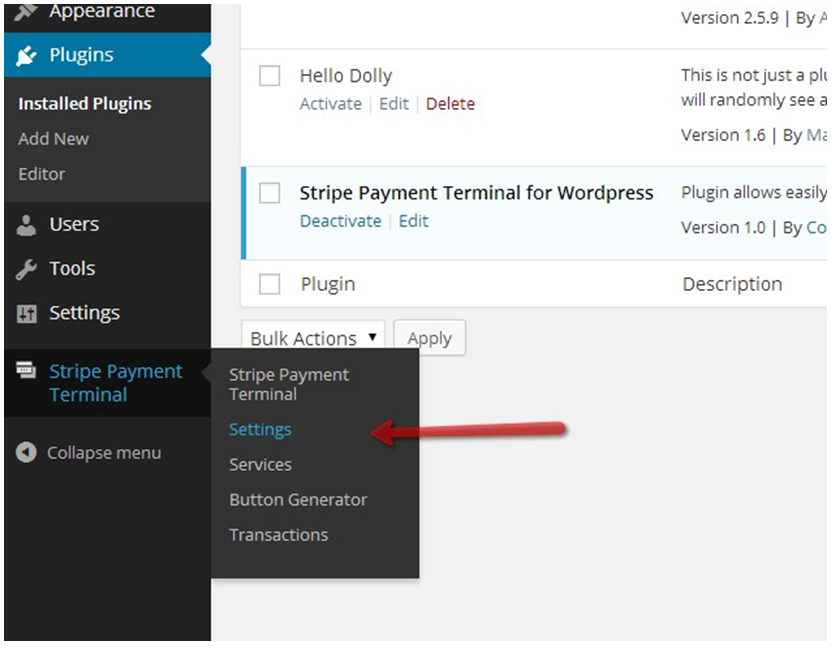Viewport: 837px width, 649px height.
Task: Edit the Hello Dolly plugin
Action: pos(394,104)
